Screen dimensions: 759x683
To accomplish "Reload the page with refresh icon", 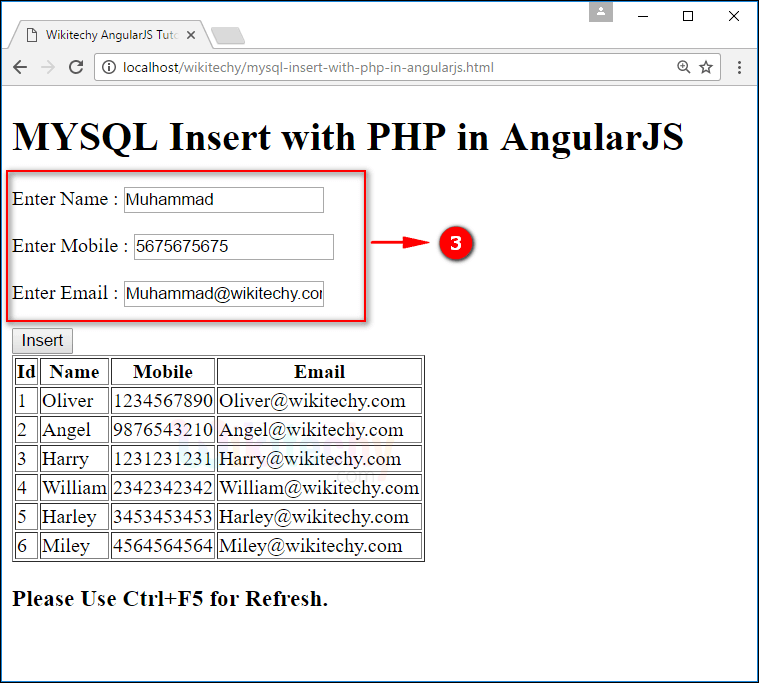I will 75,67.
